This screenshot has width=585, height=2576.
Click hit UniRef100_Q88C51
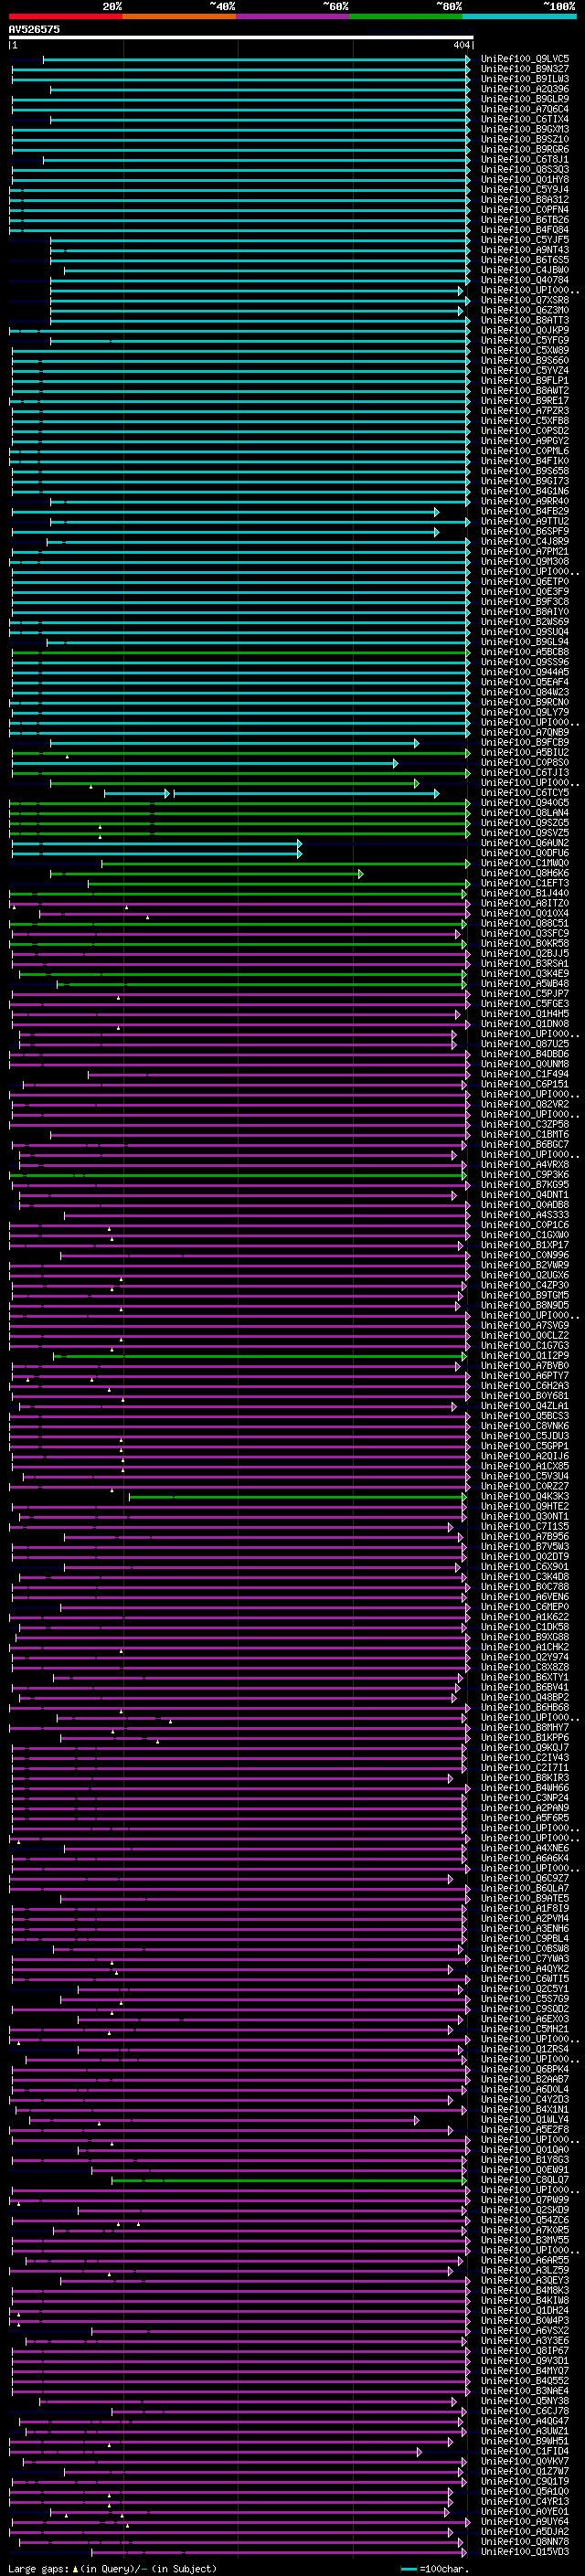[525, 923]
